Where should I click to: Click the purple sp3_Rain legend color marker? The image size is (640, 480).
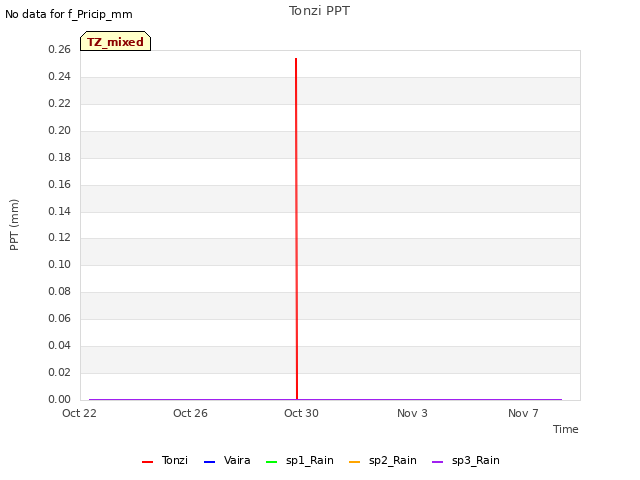(438, 462)
